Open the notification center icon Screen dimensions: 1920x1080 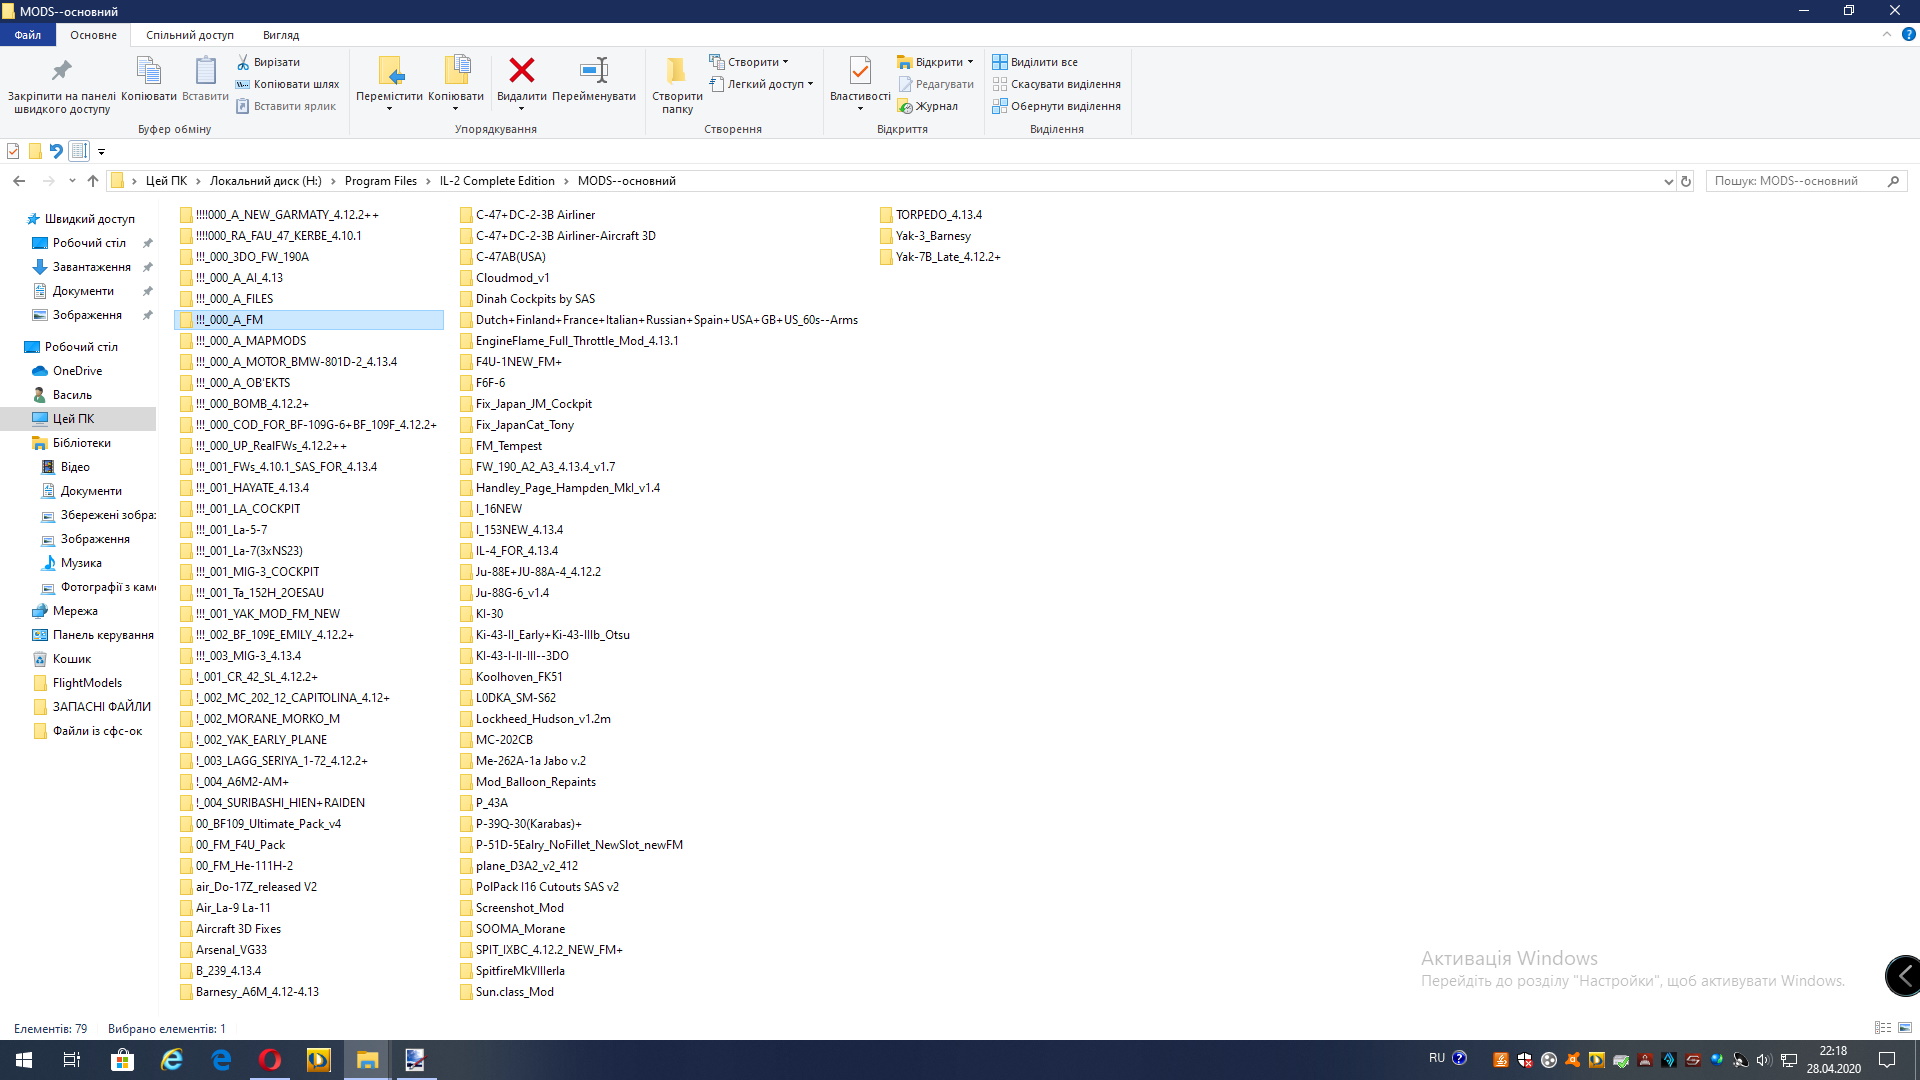[x=1887, y=1059]
